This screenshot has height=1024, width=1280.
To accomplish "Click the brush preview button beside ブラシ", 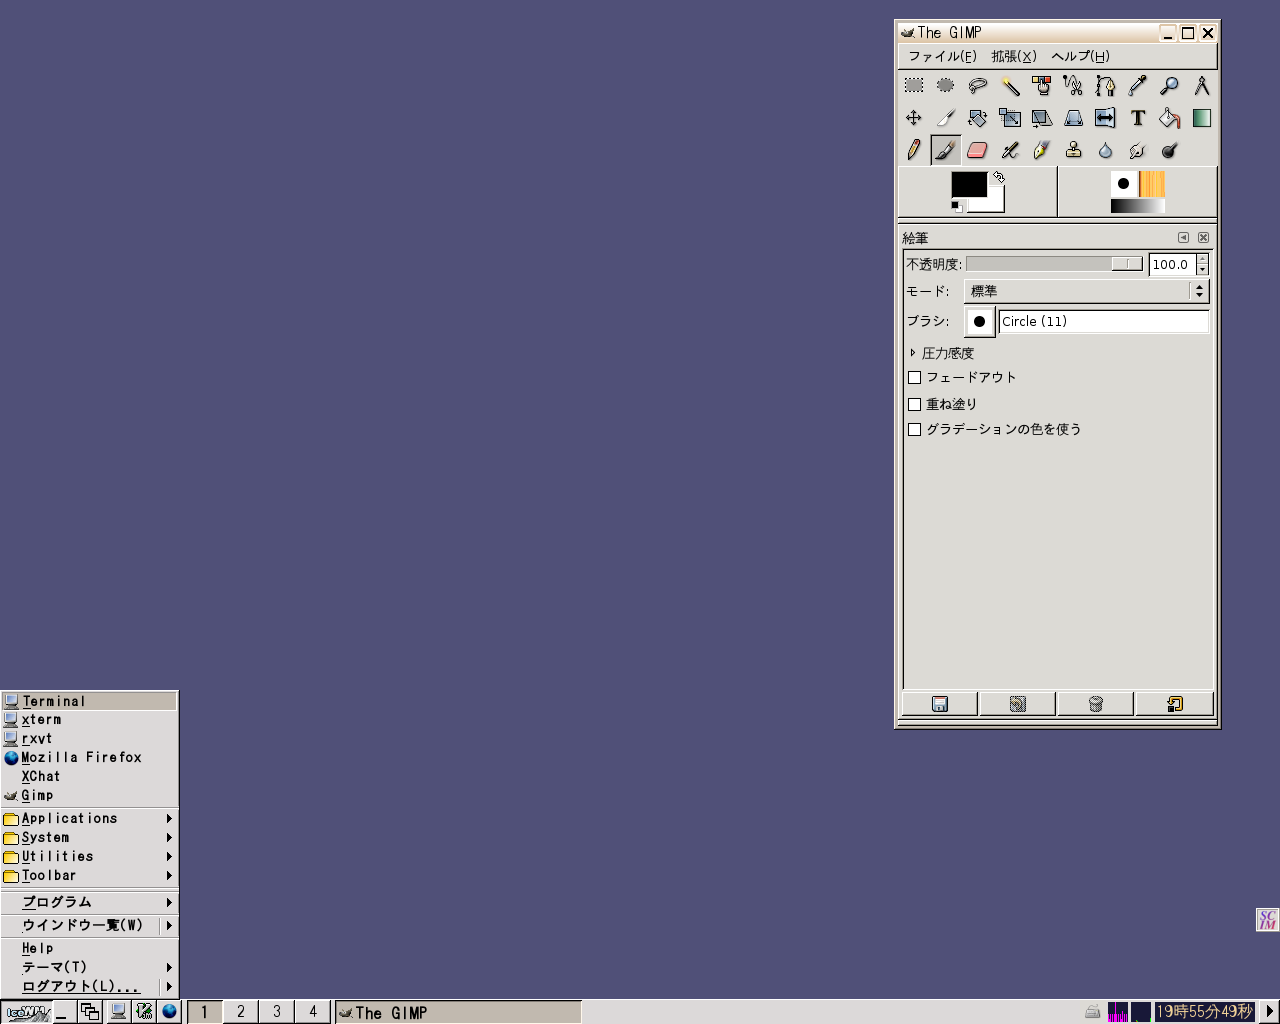I will (x=980, y=321).
